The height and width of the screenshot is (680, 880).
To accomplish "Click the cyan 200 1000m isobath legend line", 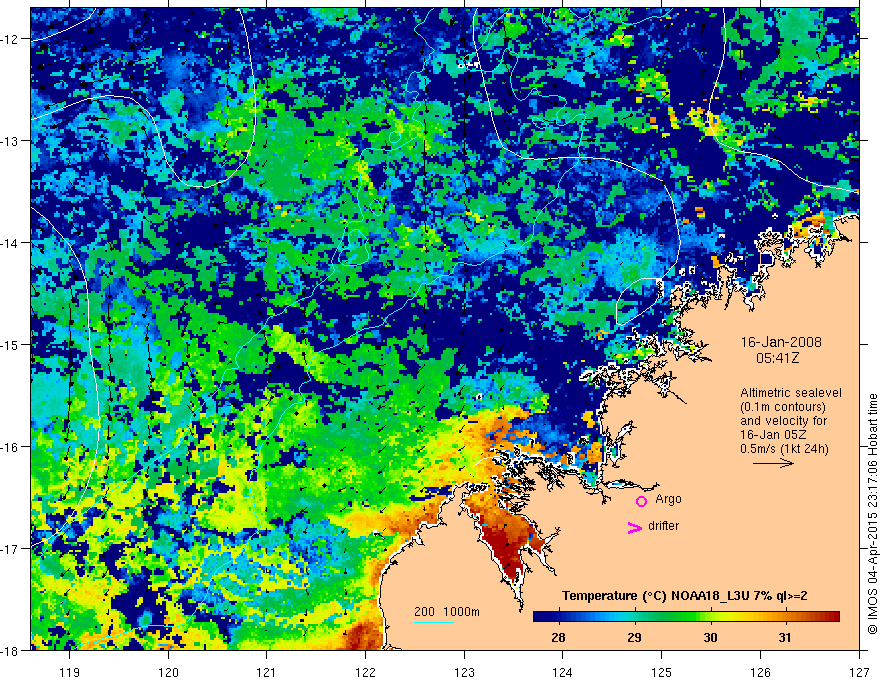I will tap(434, 622).
